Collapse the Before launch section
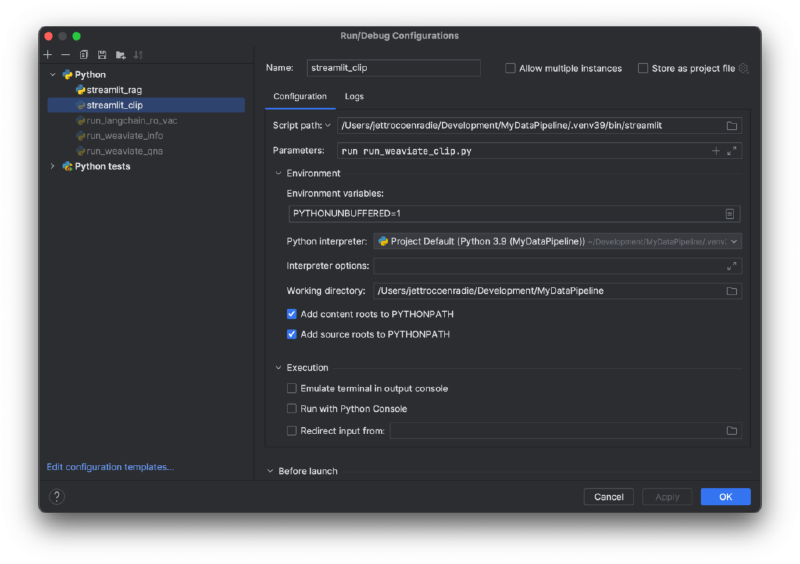Image resolution: width=800 pixels, height=564 pixels. [270, 471]
